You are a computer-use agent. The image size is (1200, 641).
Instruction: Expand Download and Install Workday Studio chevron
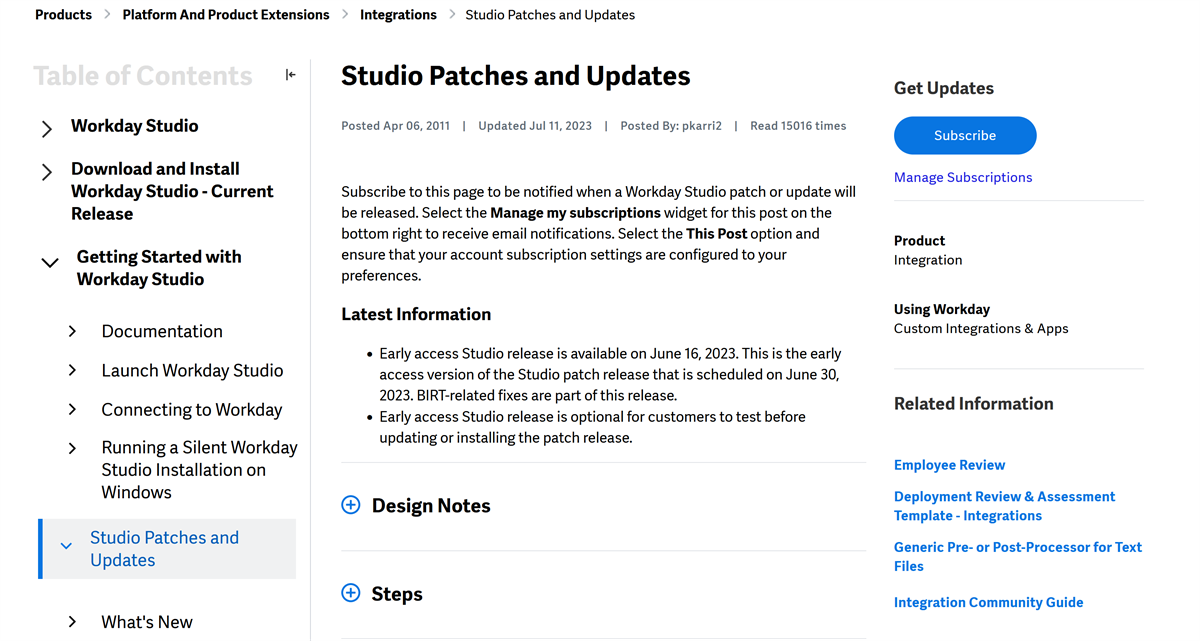[x=47, y=172]
